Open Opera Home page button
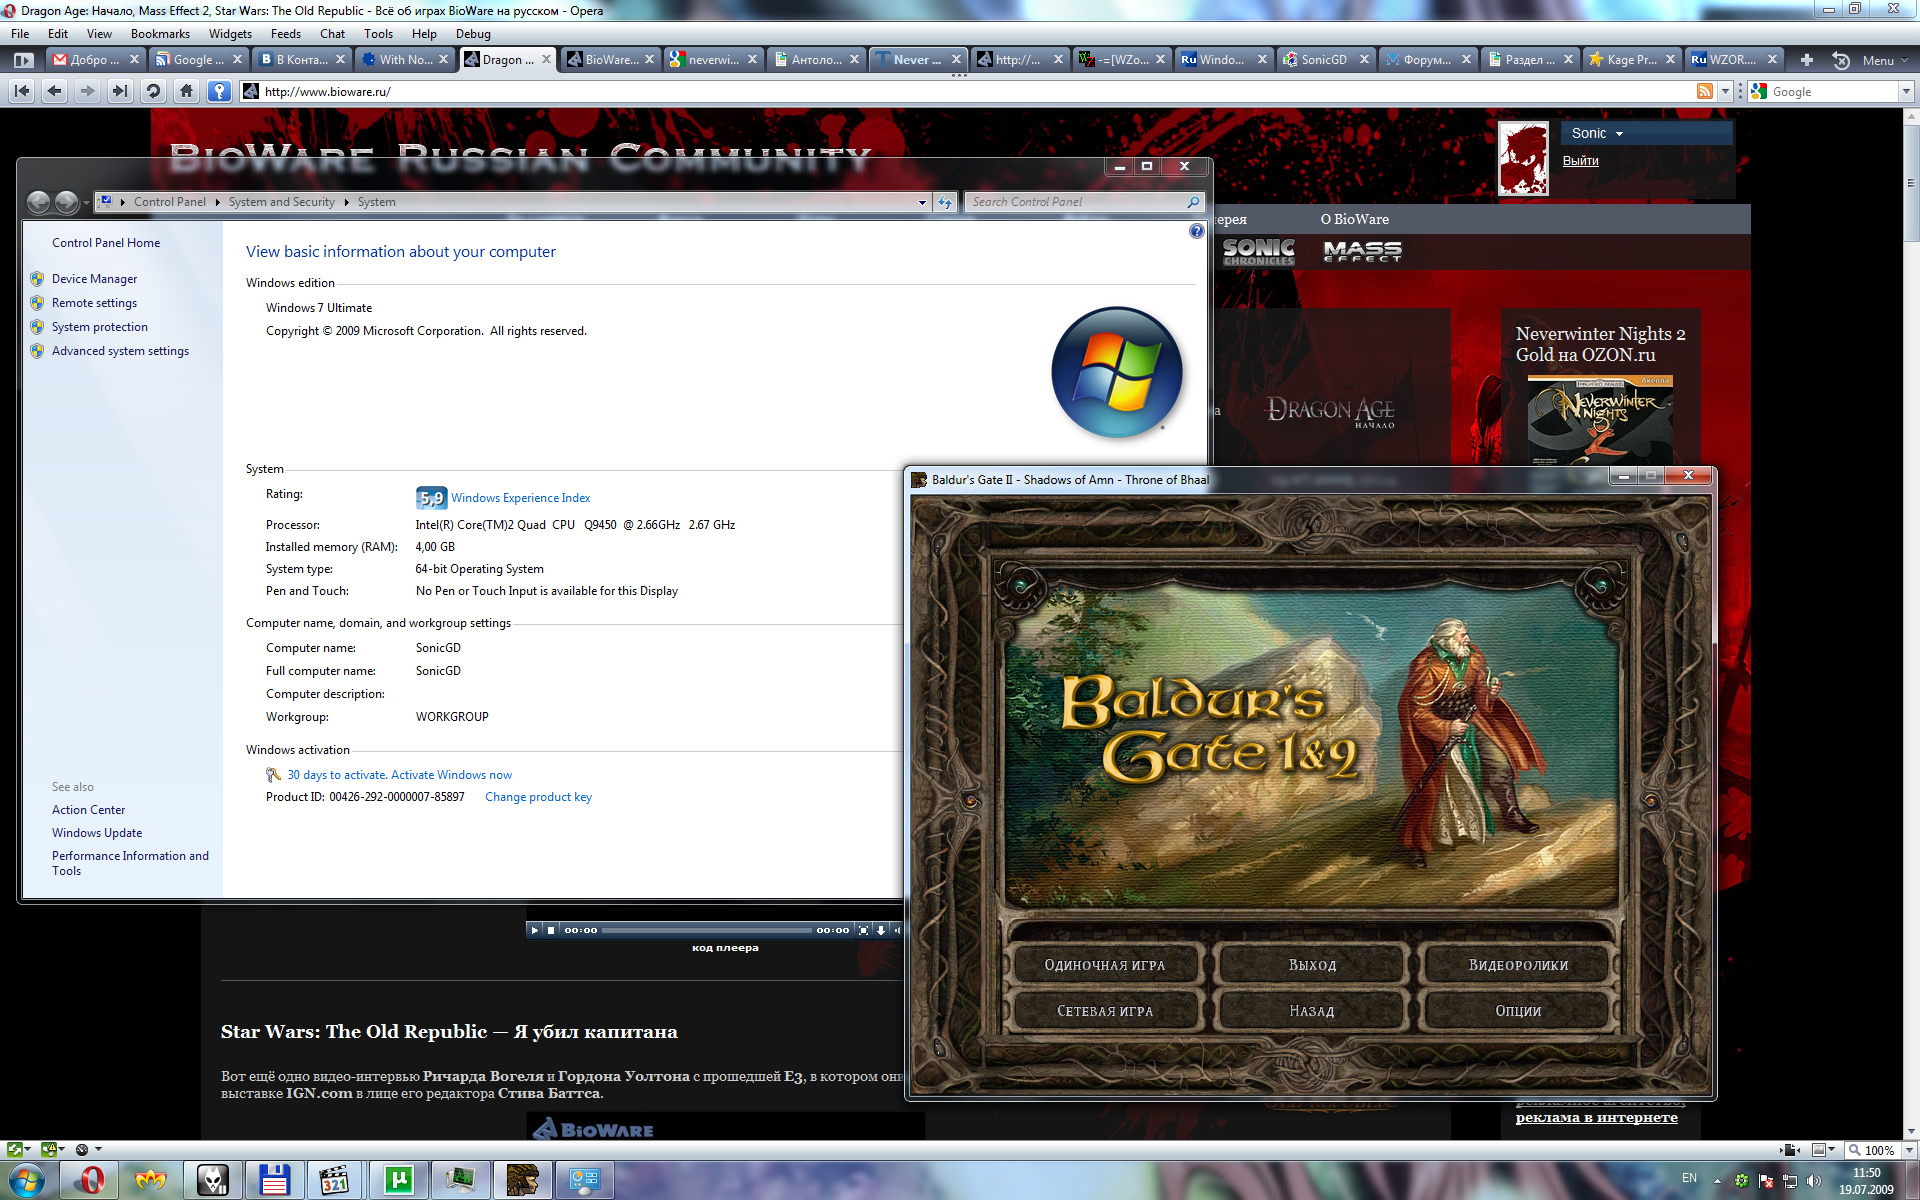 pos(186,91)
